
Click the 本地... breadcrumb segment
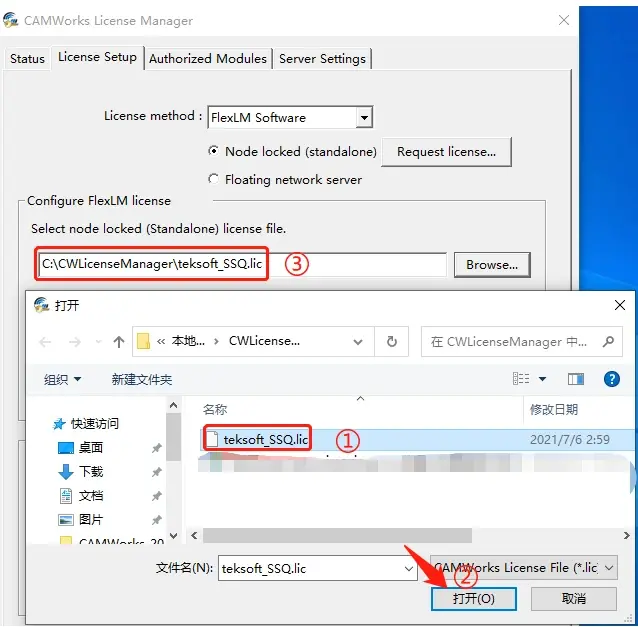tap(188, 341)
